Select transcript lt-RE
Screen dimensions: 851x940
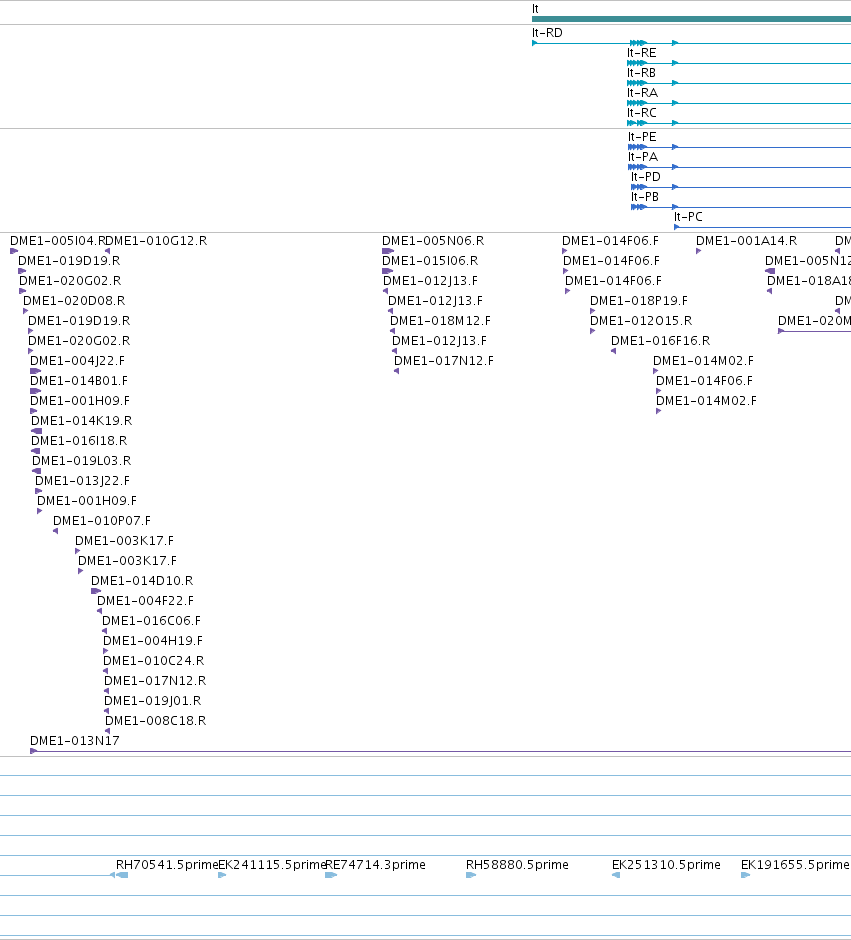tap(641, 53)
